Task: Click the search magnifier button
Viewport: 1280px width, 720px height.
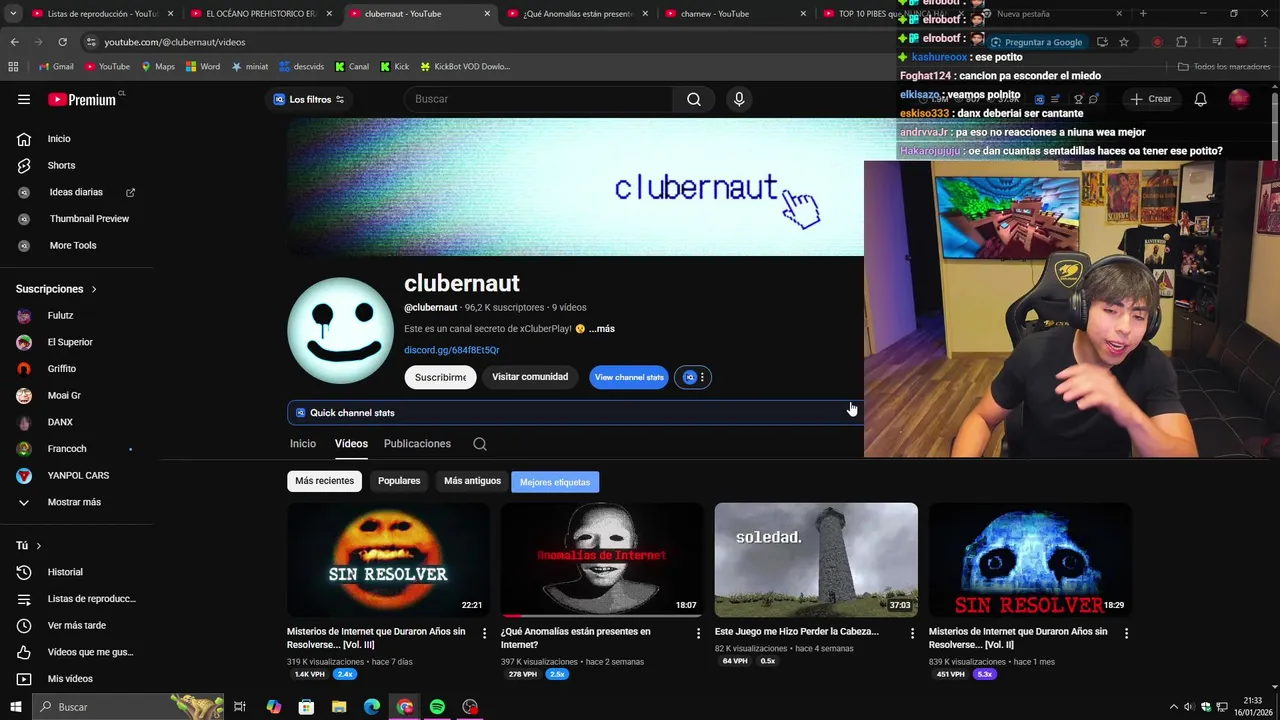Action: point(693,99)
